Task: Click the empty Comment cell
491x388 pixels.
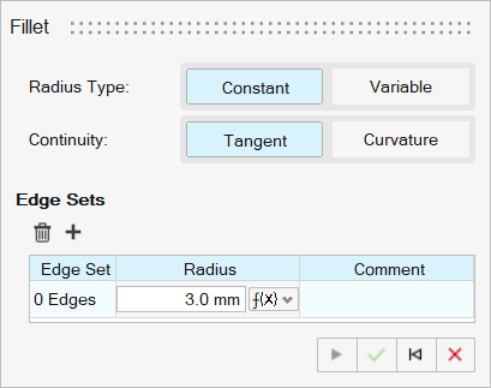Action: coord(387,299)
